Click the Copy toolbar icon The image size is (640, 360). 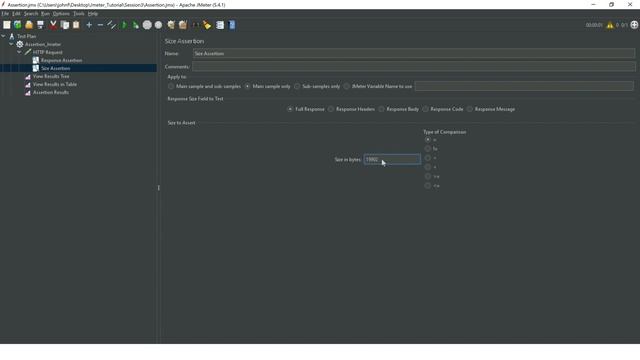pyautogui.click(x=64, y=25)
